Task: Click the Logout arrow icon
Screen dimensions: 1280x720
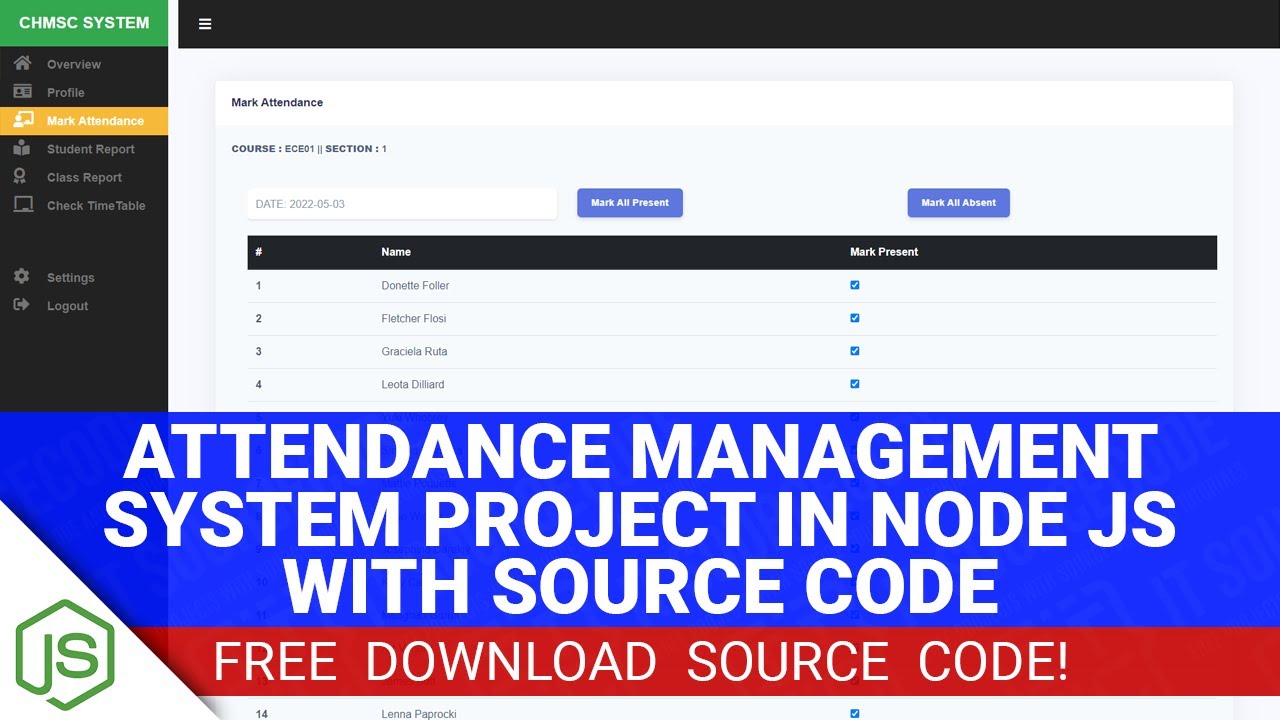Action: [22, 305]
